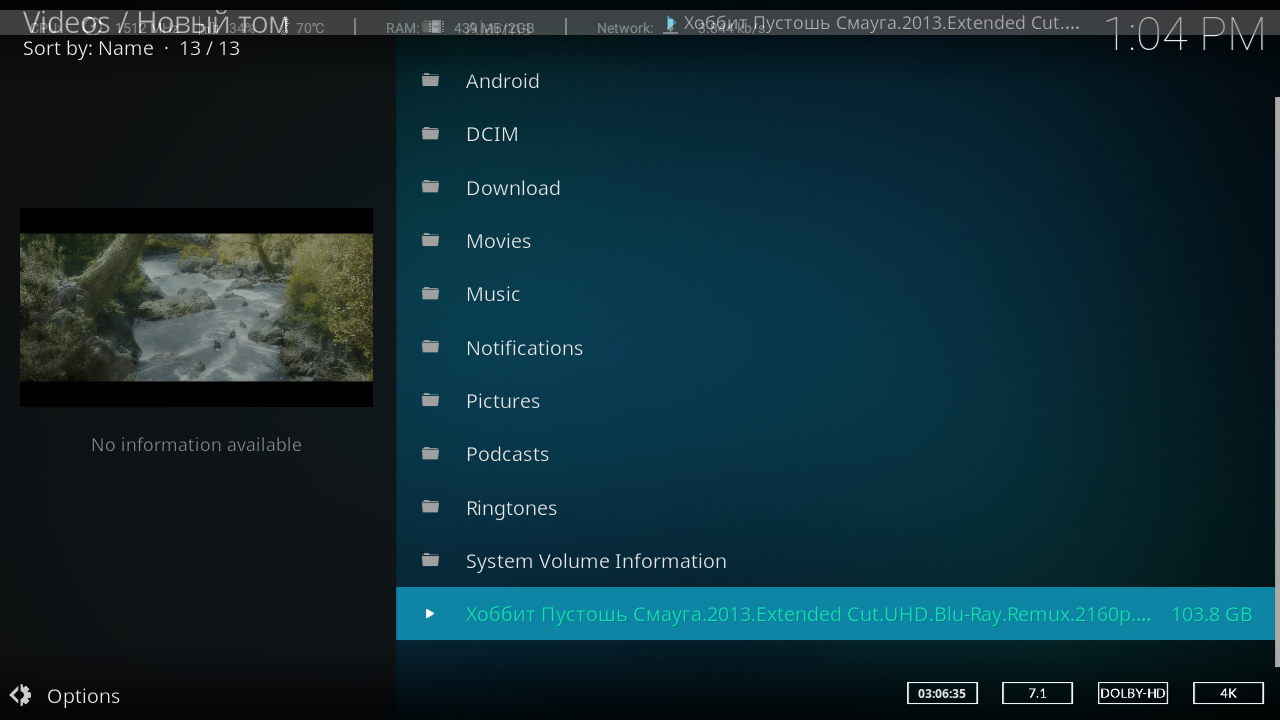Open the Podcasts folder entry
This screenshot has height=720, width=1280.
[x=836, y=454]
